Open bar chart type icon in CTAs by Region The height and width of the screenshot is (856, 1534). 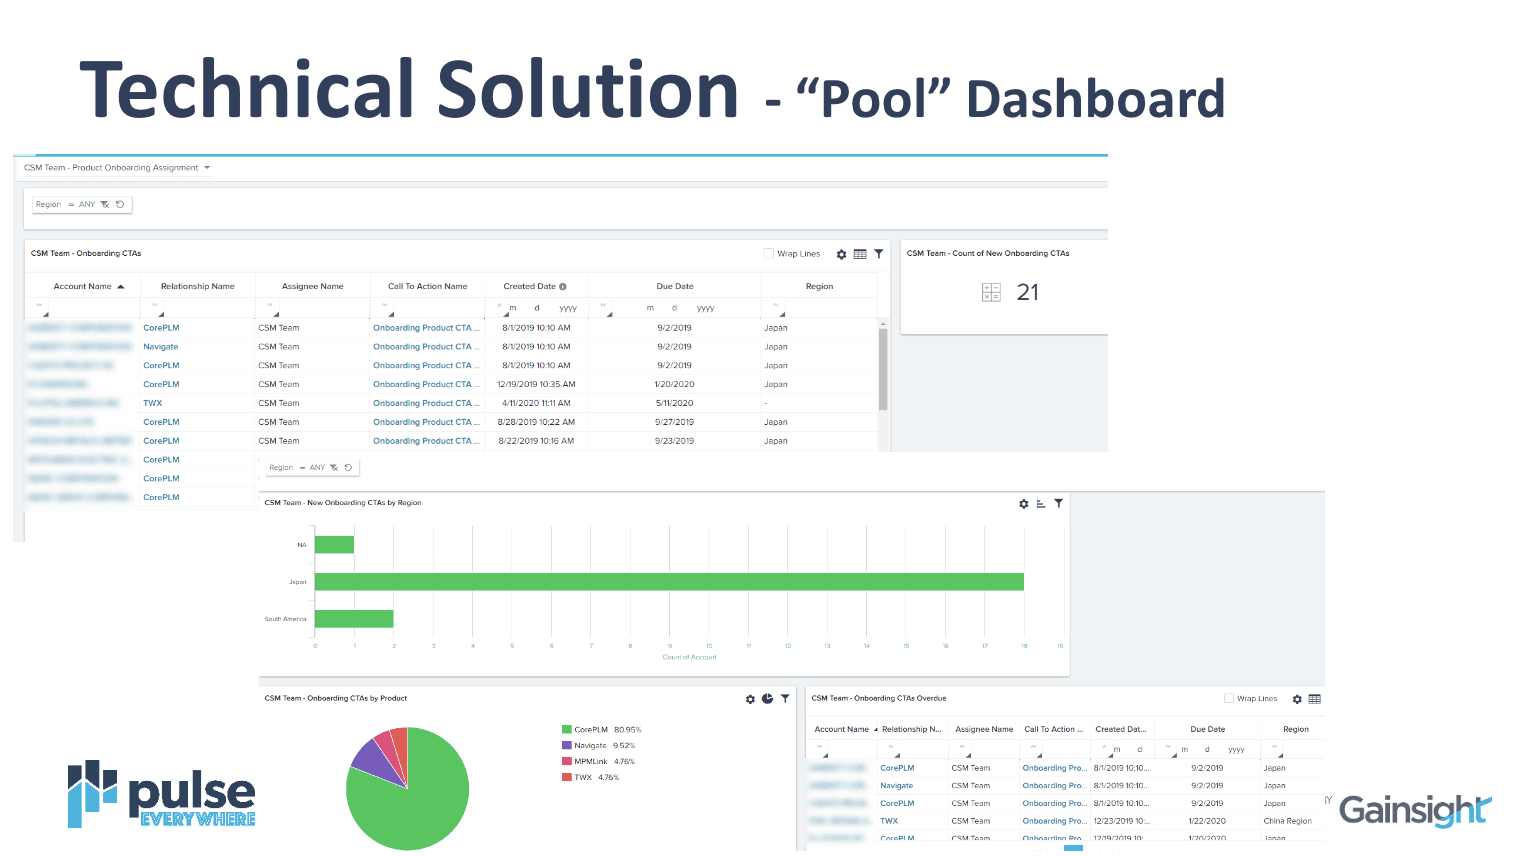click(1041, 503)
